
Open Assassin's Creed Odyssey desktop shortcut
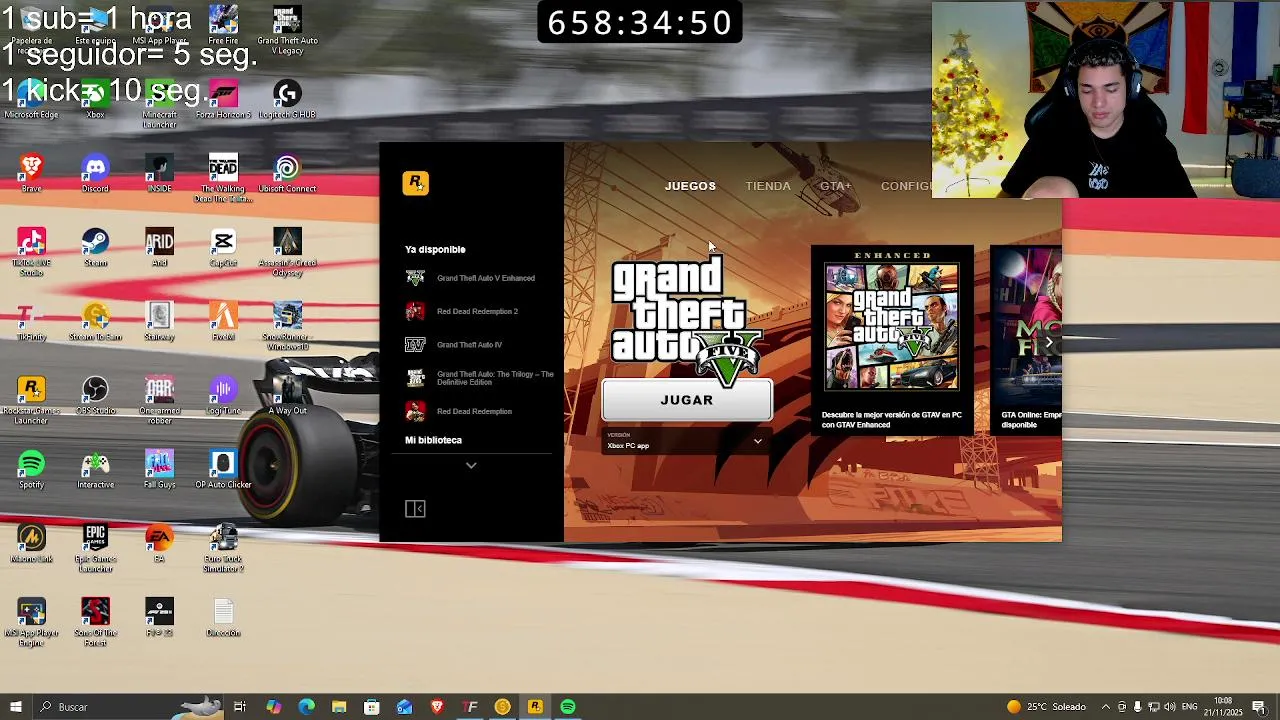[287, 252]
